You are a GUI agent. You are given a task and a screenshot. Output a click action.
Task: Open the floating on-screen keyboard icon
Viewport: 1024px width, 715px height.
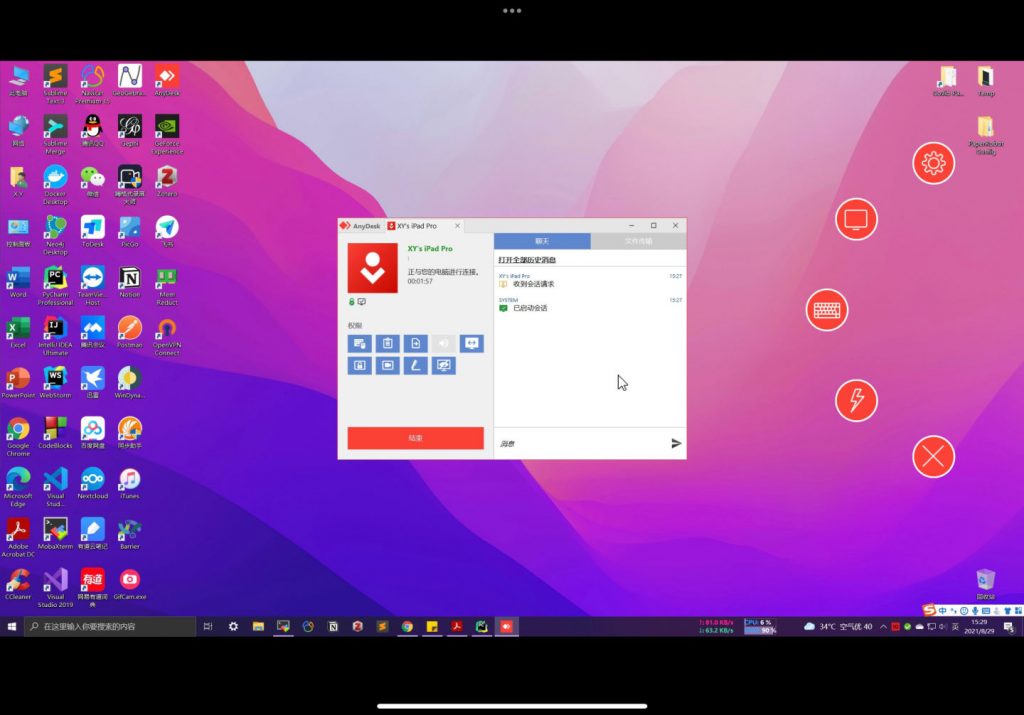point(829,310)
